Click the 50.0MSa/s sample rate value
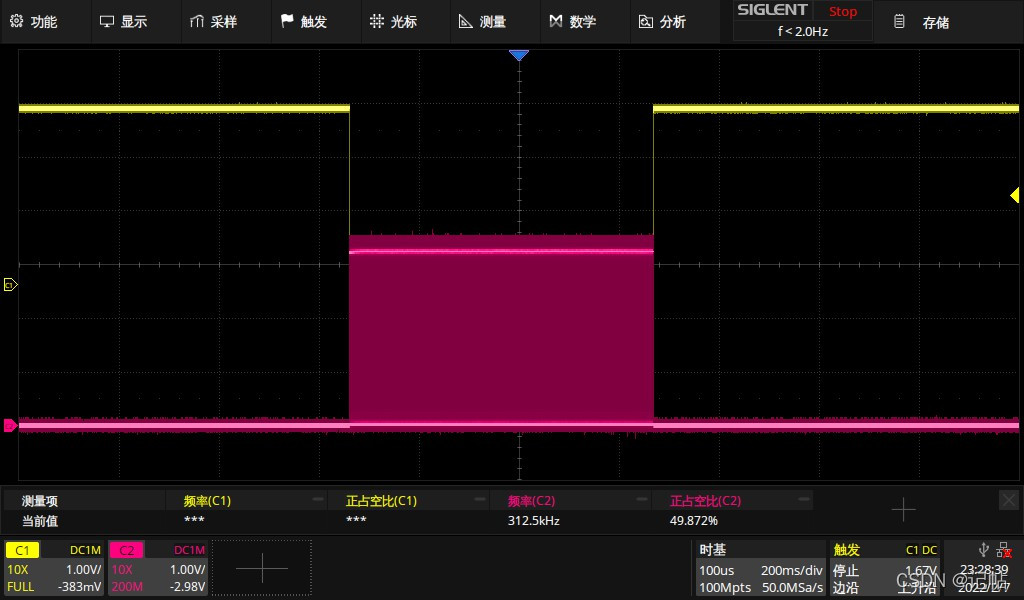Viewport: 1024px width, 600px height. [792, 588]
